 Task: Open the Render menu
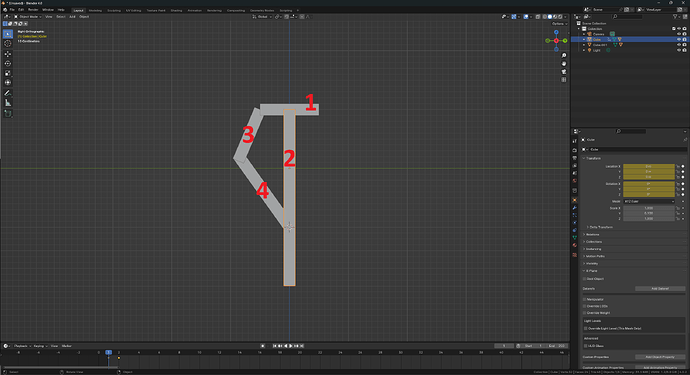33,10
